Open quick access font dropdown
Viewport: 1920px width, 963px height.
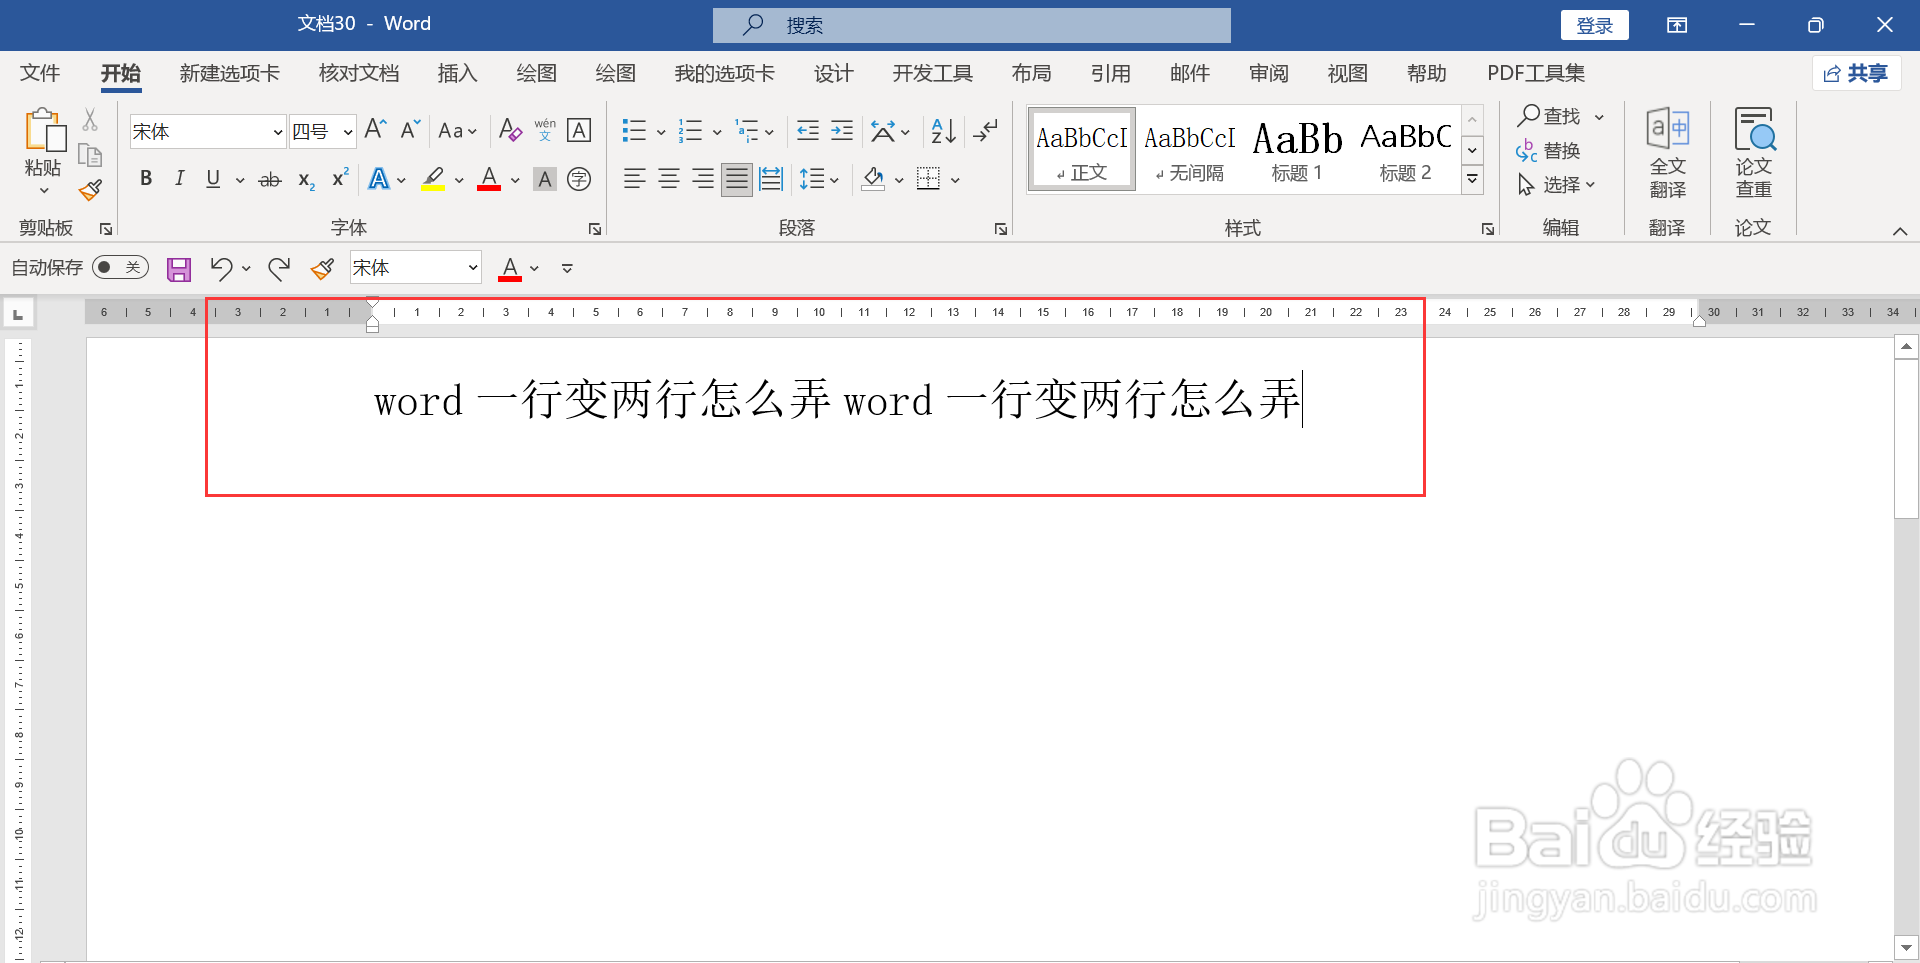coord(472,268)
